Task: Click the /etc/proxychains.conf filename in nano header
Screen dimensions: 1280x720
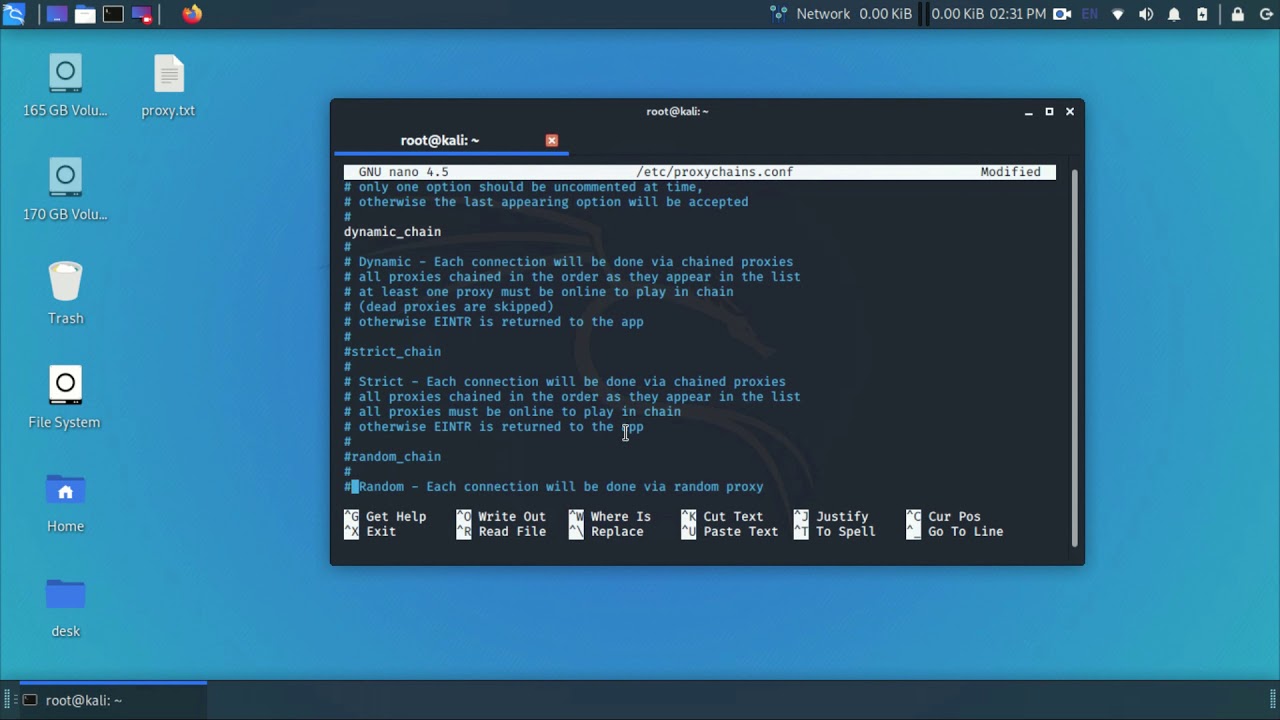Action: [x=715, y=172]
